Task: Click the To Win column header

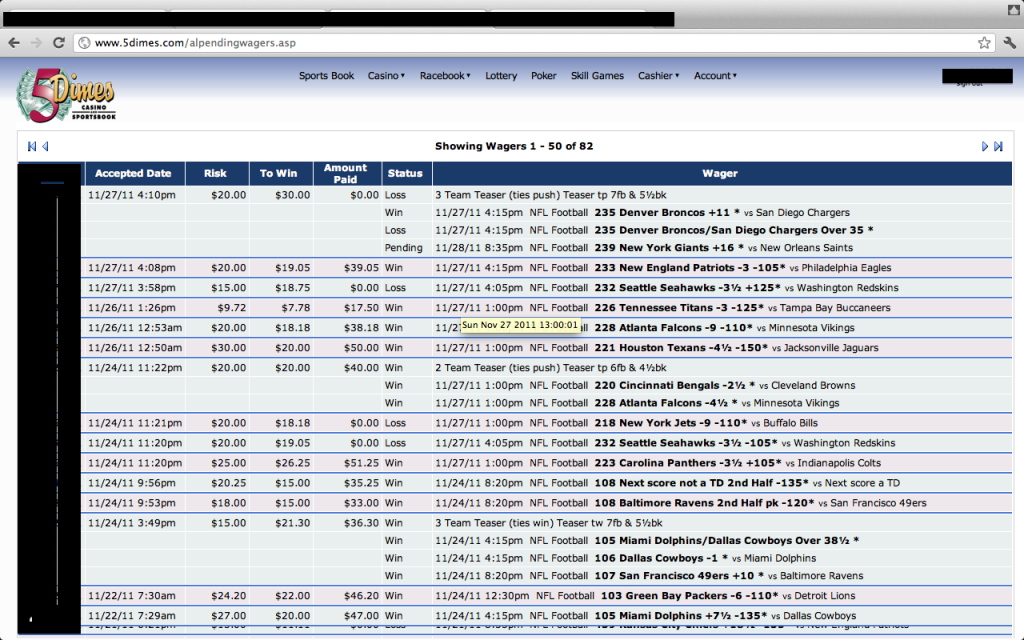Action: pyautogui.click(x=279, y=174)
